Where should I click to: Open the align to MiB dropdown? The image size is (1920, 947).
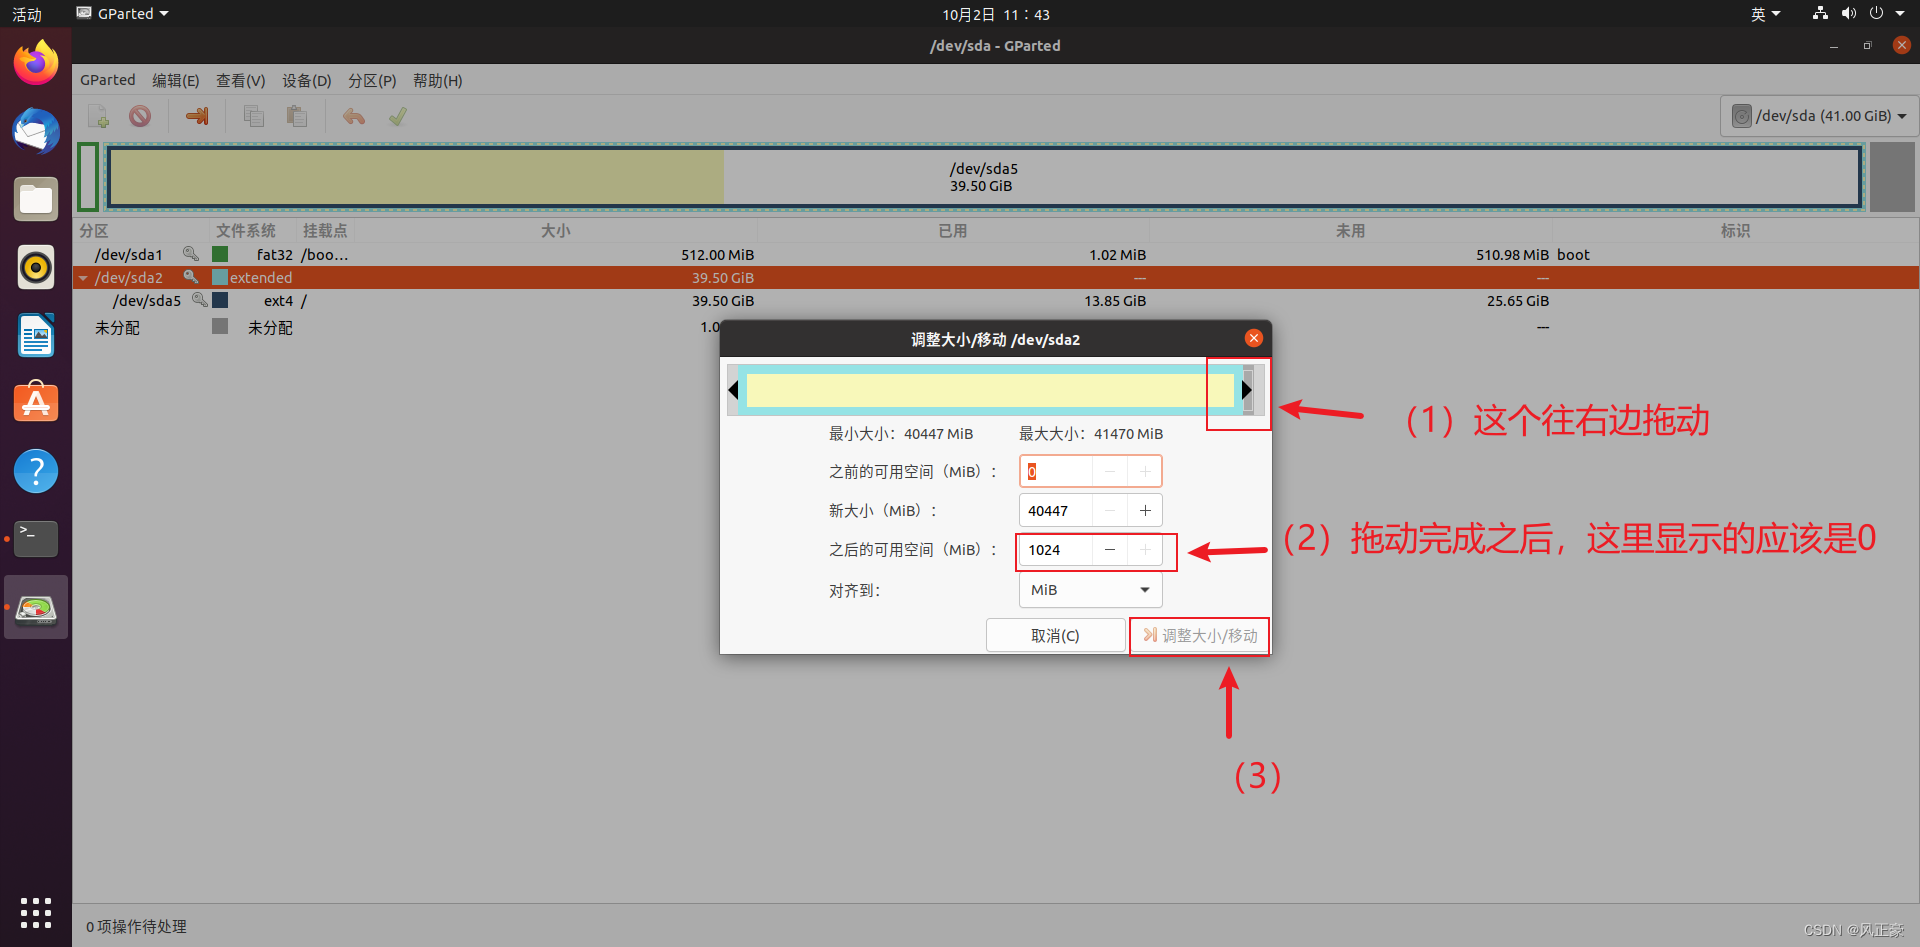coord(1090,590)
